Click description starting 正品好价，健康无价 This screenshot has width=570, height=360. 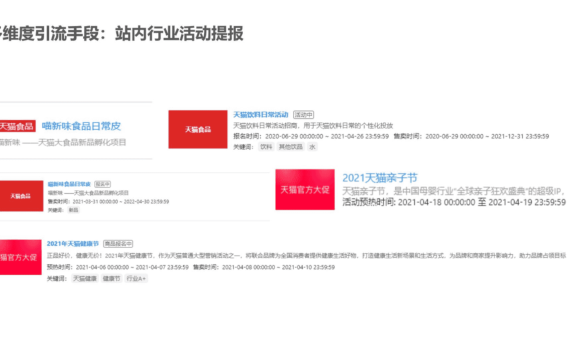tap(306, 256)
